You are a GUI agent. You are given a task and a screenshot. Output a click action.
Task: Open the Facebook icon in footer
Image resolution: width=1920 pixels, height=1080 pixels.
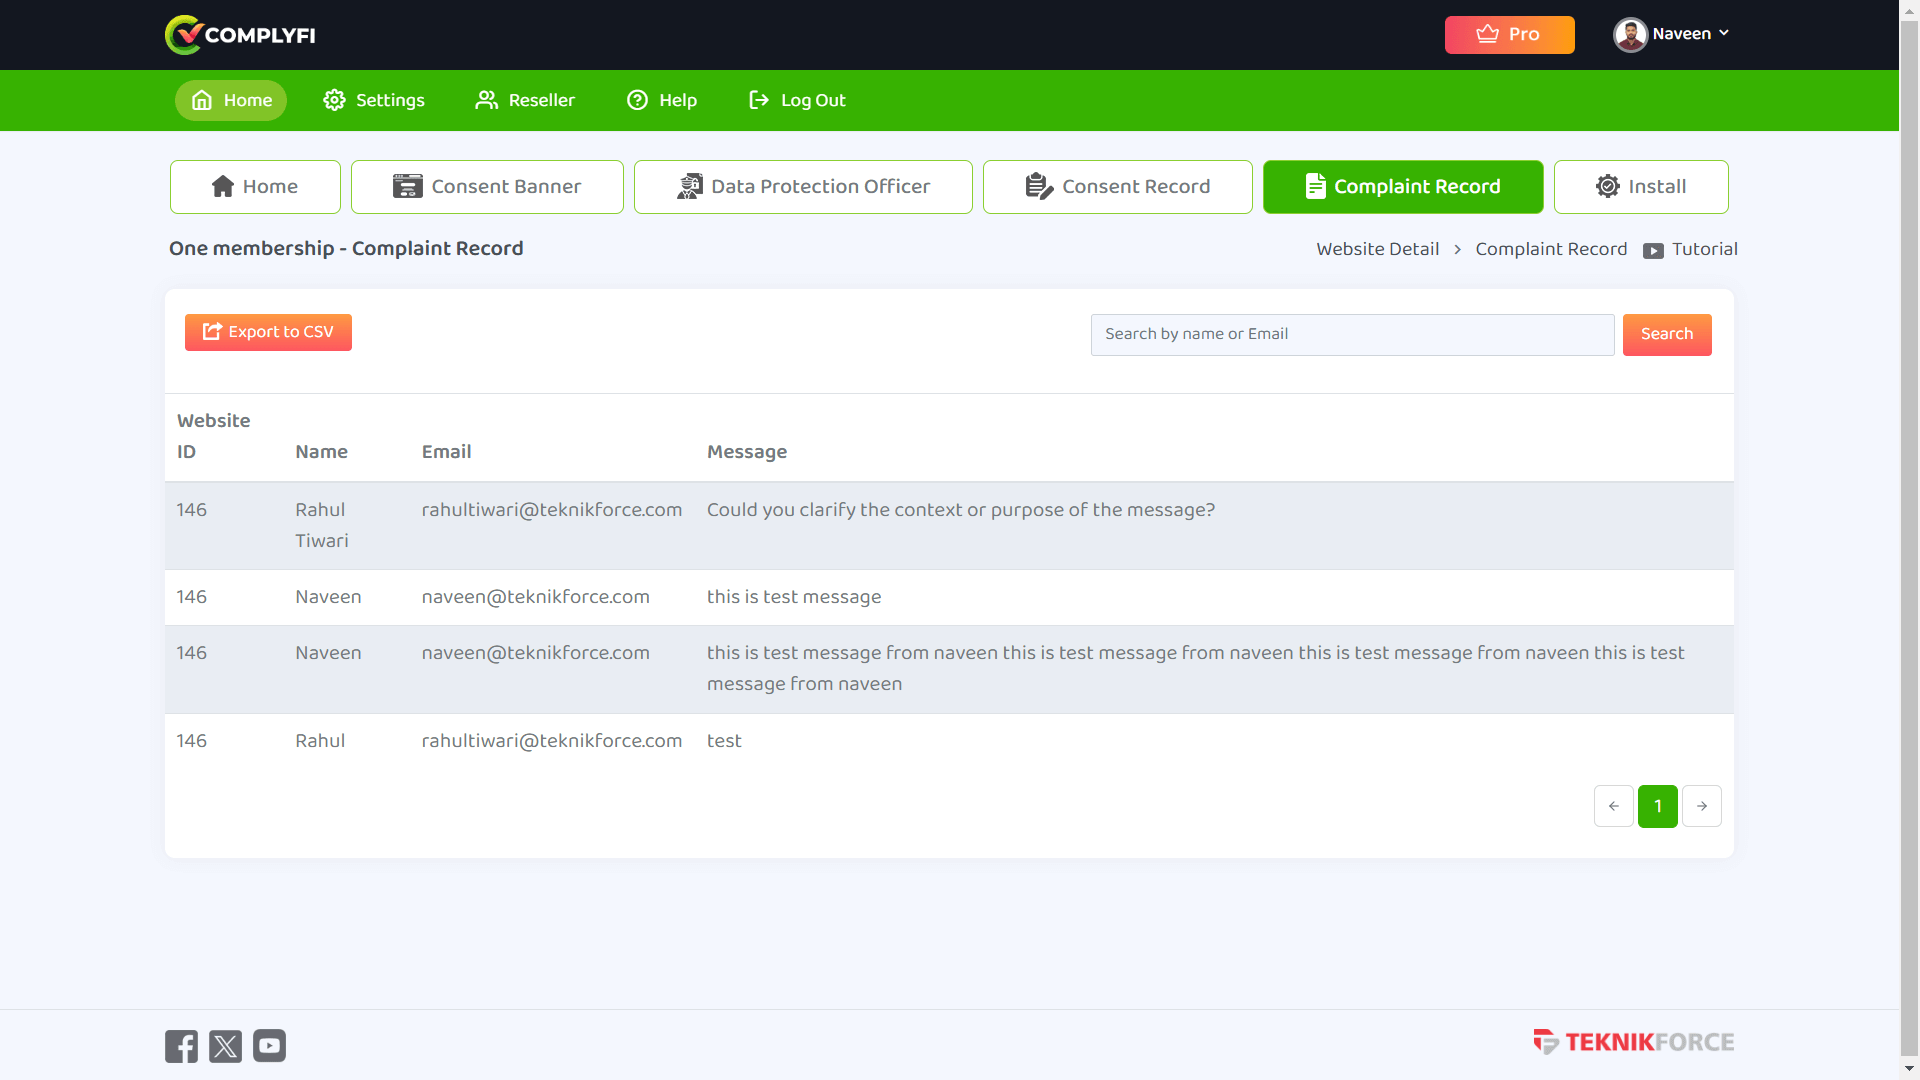coord(181,1046)
